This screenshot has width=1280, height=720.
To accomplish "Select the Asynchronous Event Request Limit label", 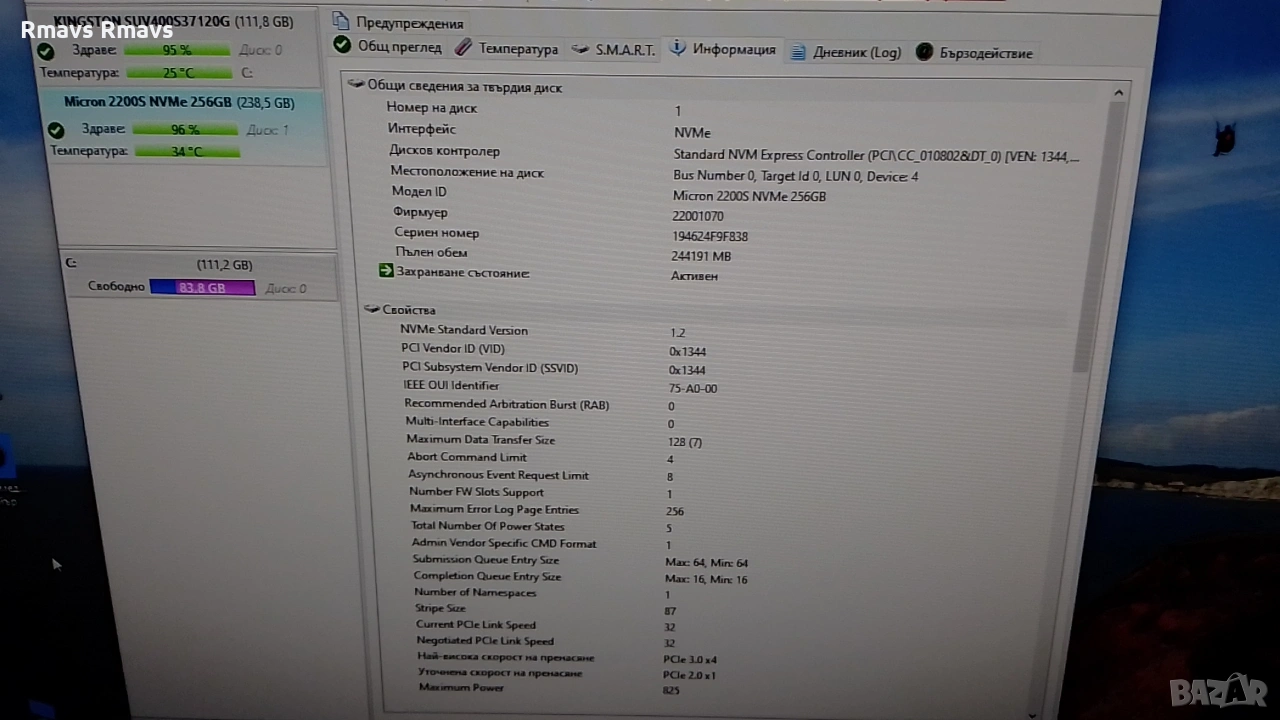I will point(498,475).
